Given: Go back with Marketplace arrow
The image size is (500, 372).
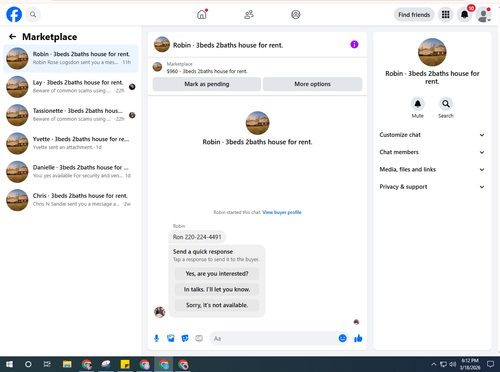Looking at the screenshot, I should tap(13, 37).
